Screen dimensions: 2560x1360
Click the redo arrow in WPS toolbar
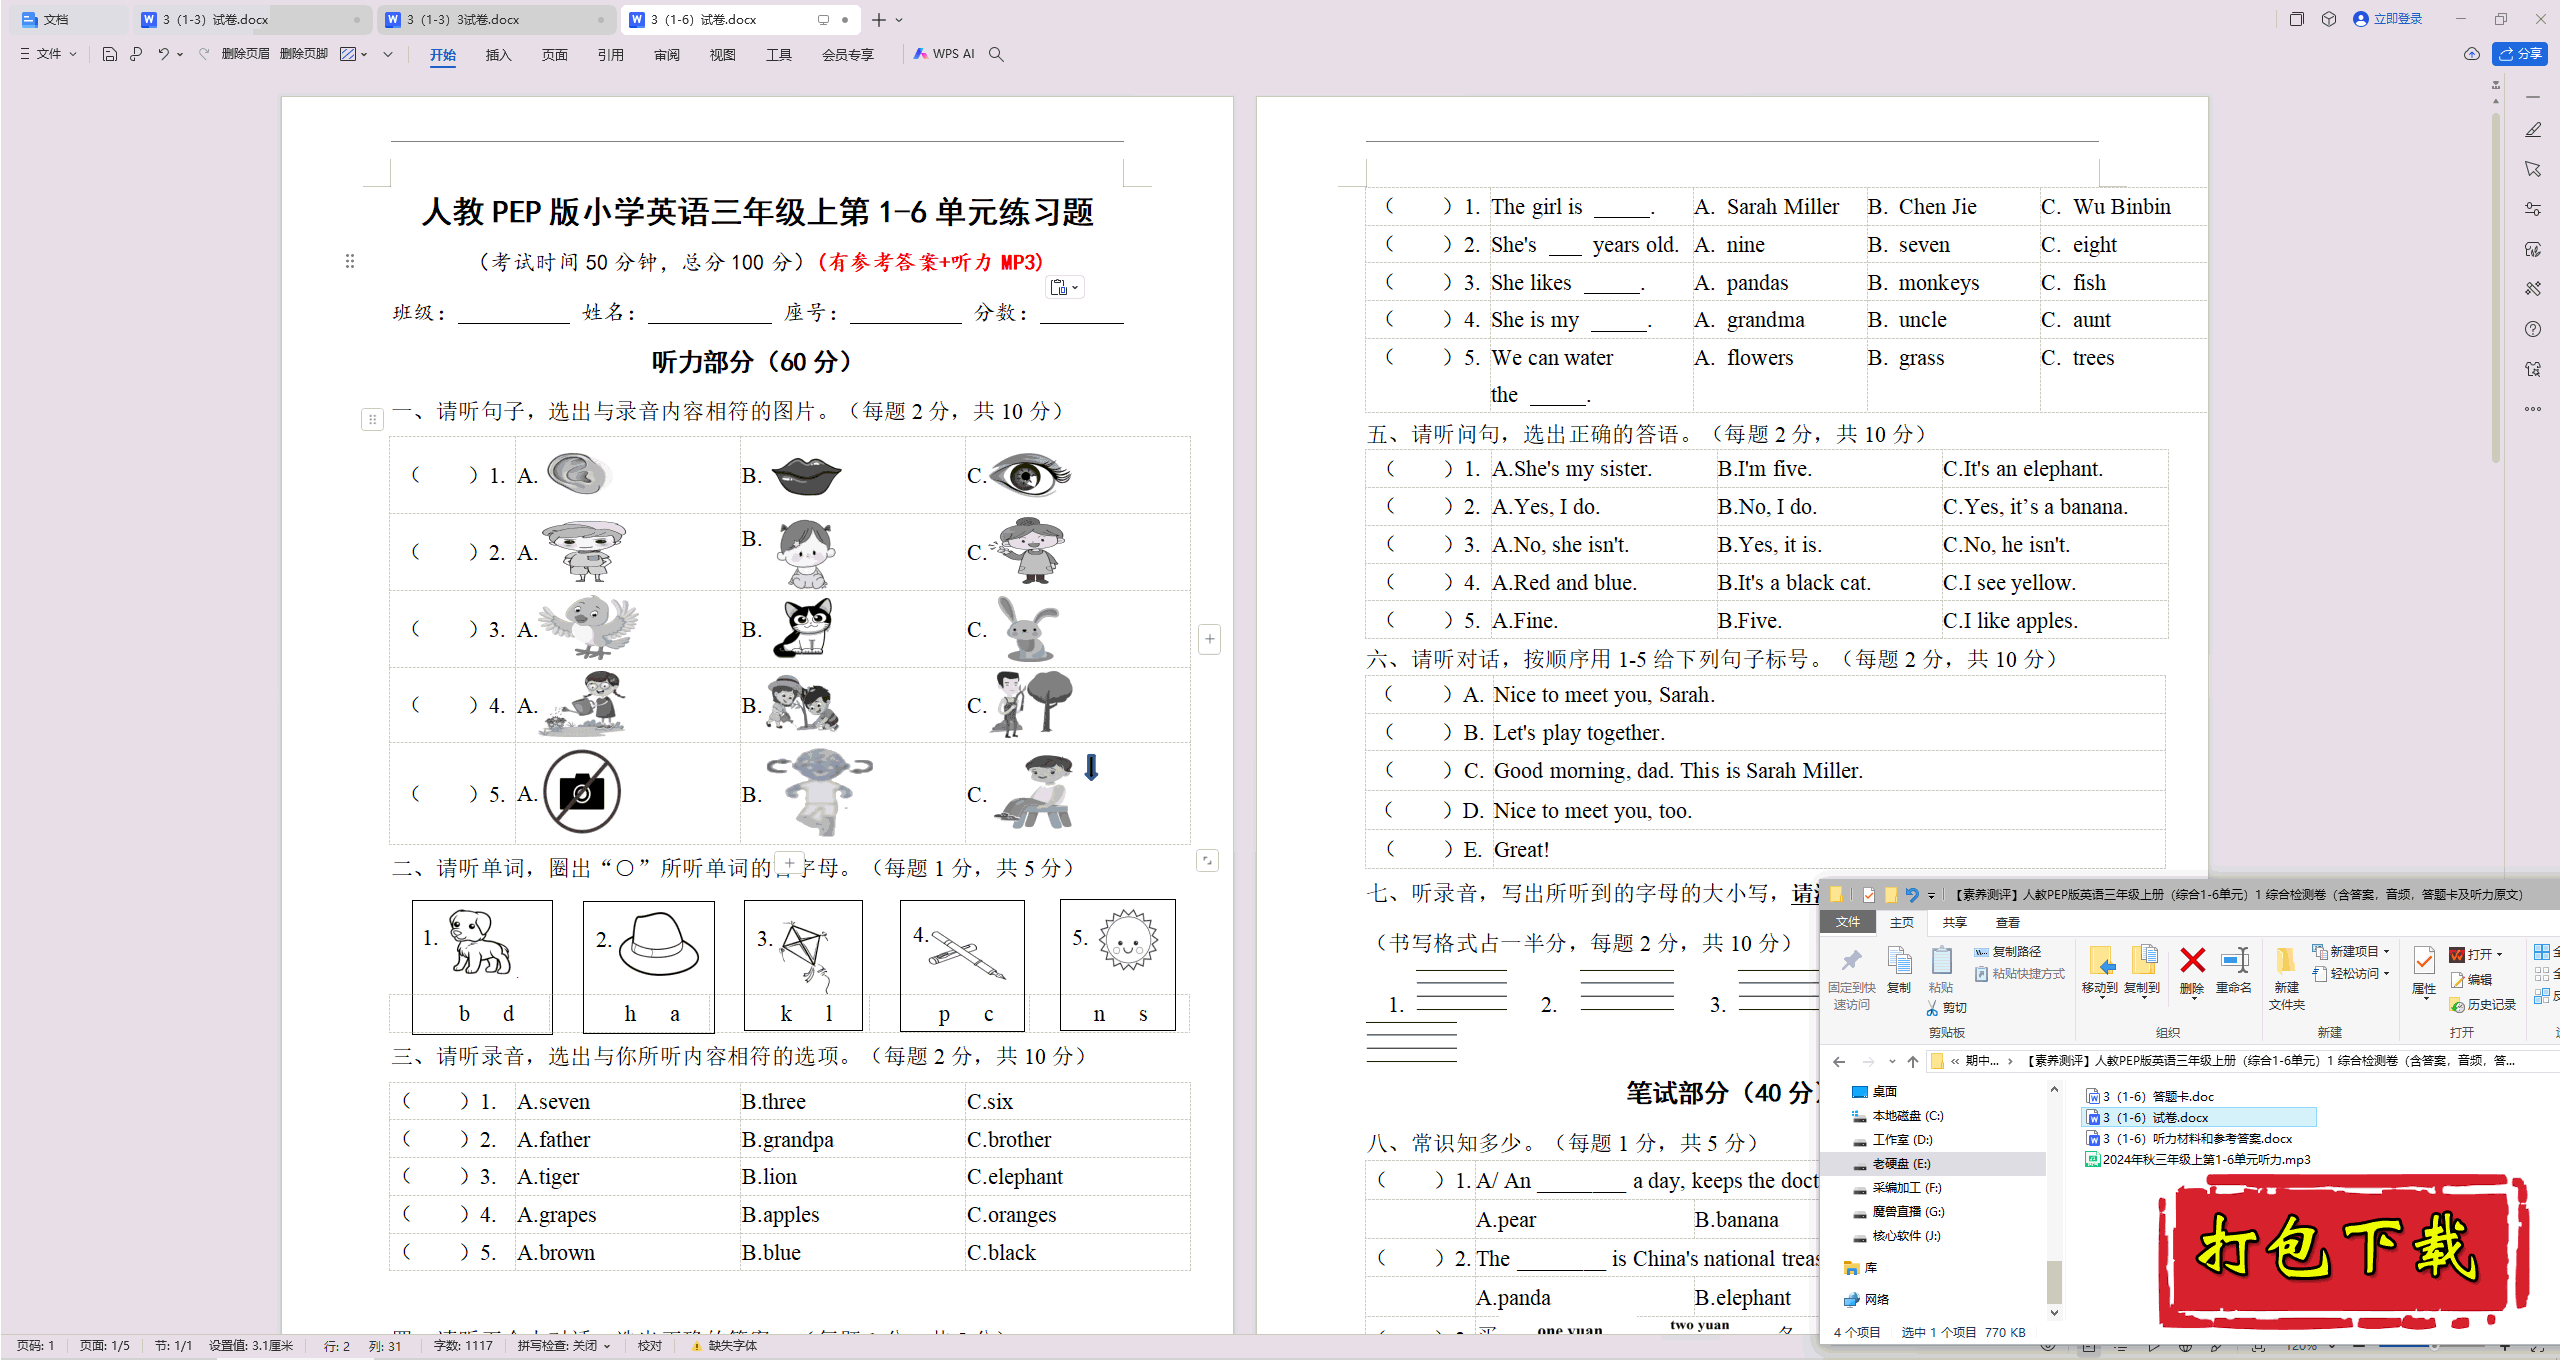[x=204, y=54]
